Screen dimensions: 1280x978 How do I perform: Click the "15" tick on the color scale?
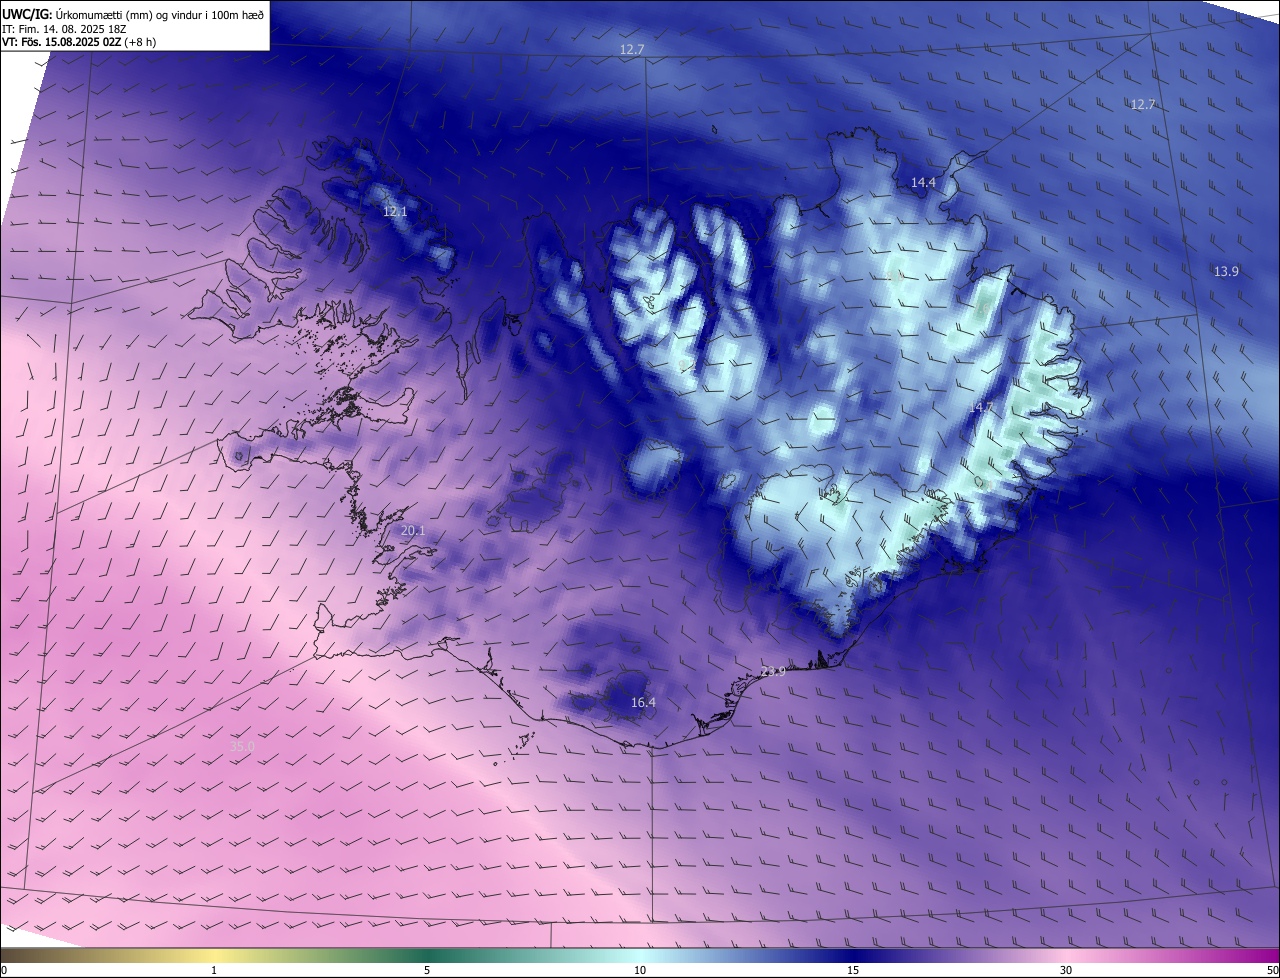pos(853,970)
